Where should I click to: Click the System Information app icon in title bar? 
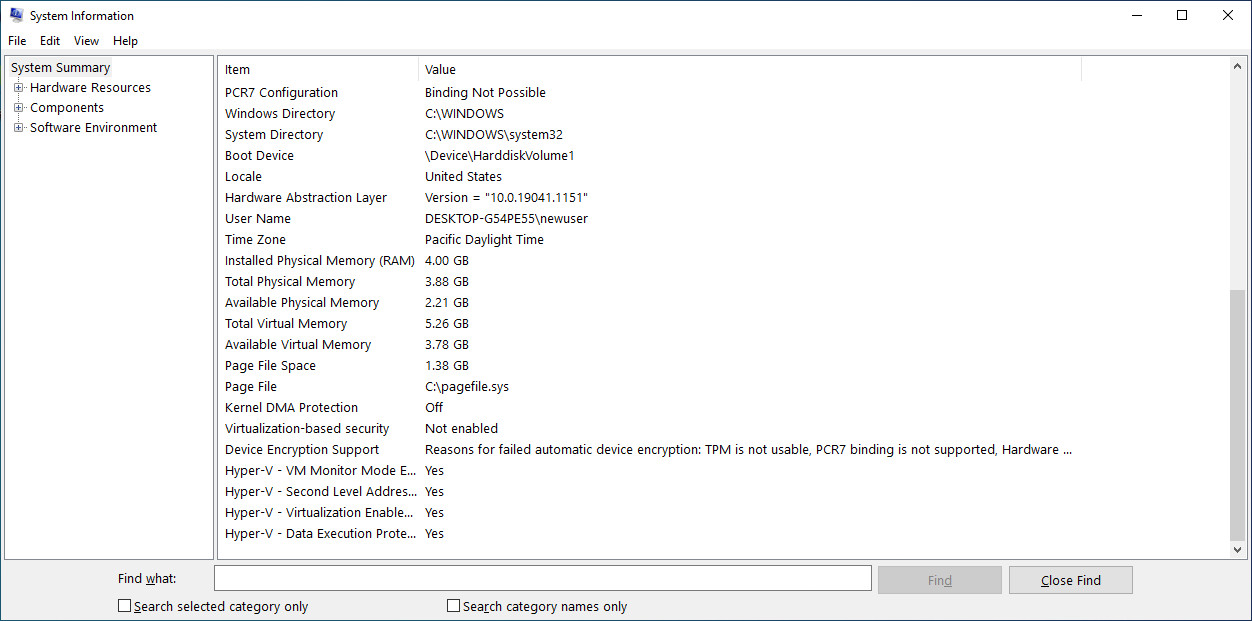pyautogui.click(x=16, y=15)
